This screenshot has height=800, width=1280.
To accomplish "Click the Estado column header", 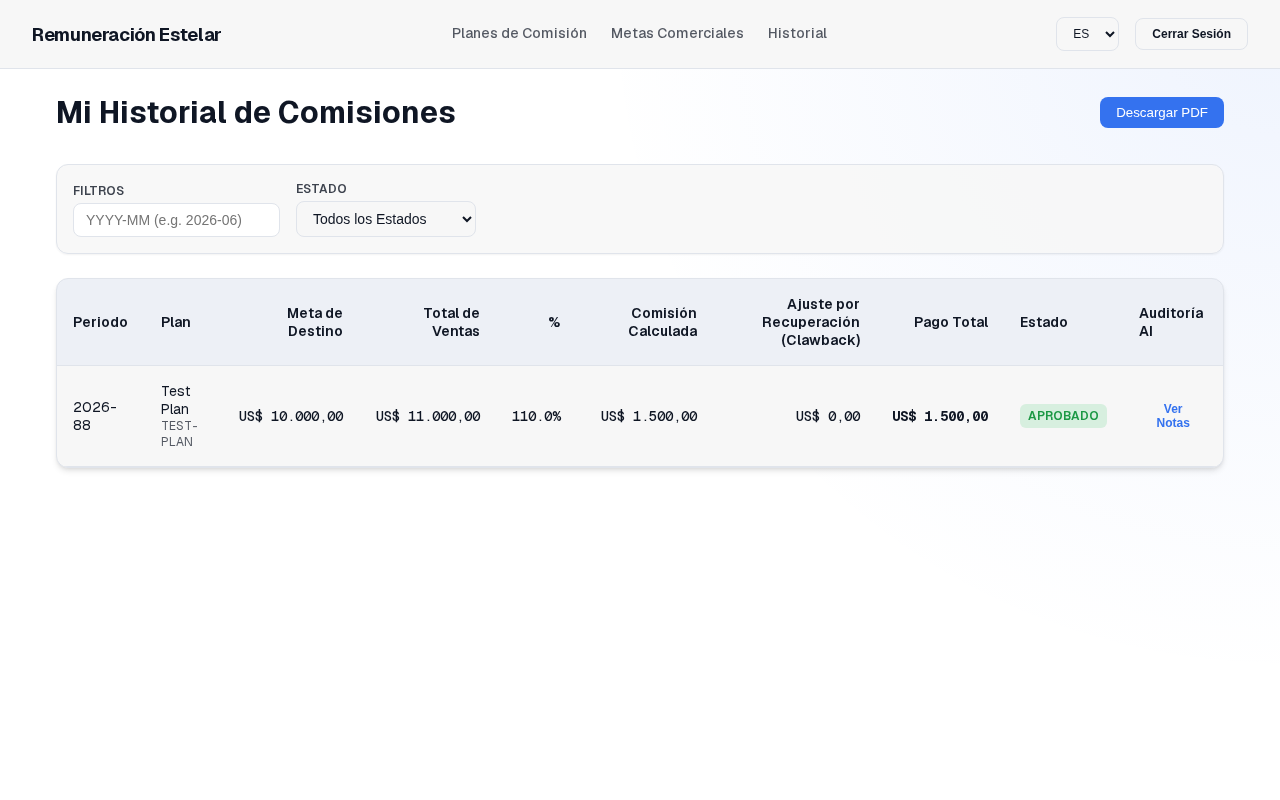I will pos(1044,322).
